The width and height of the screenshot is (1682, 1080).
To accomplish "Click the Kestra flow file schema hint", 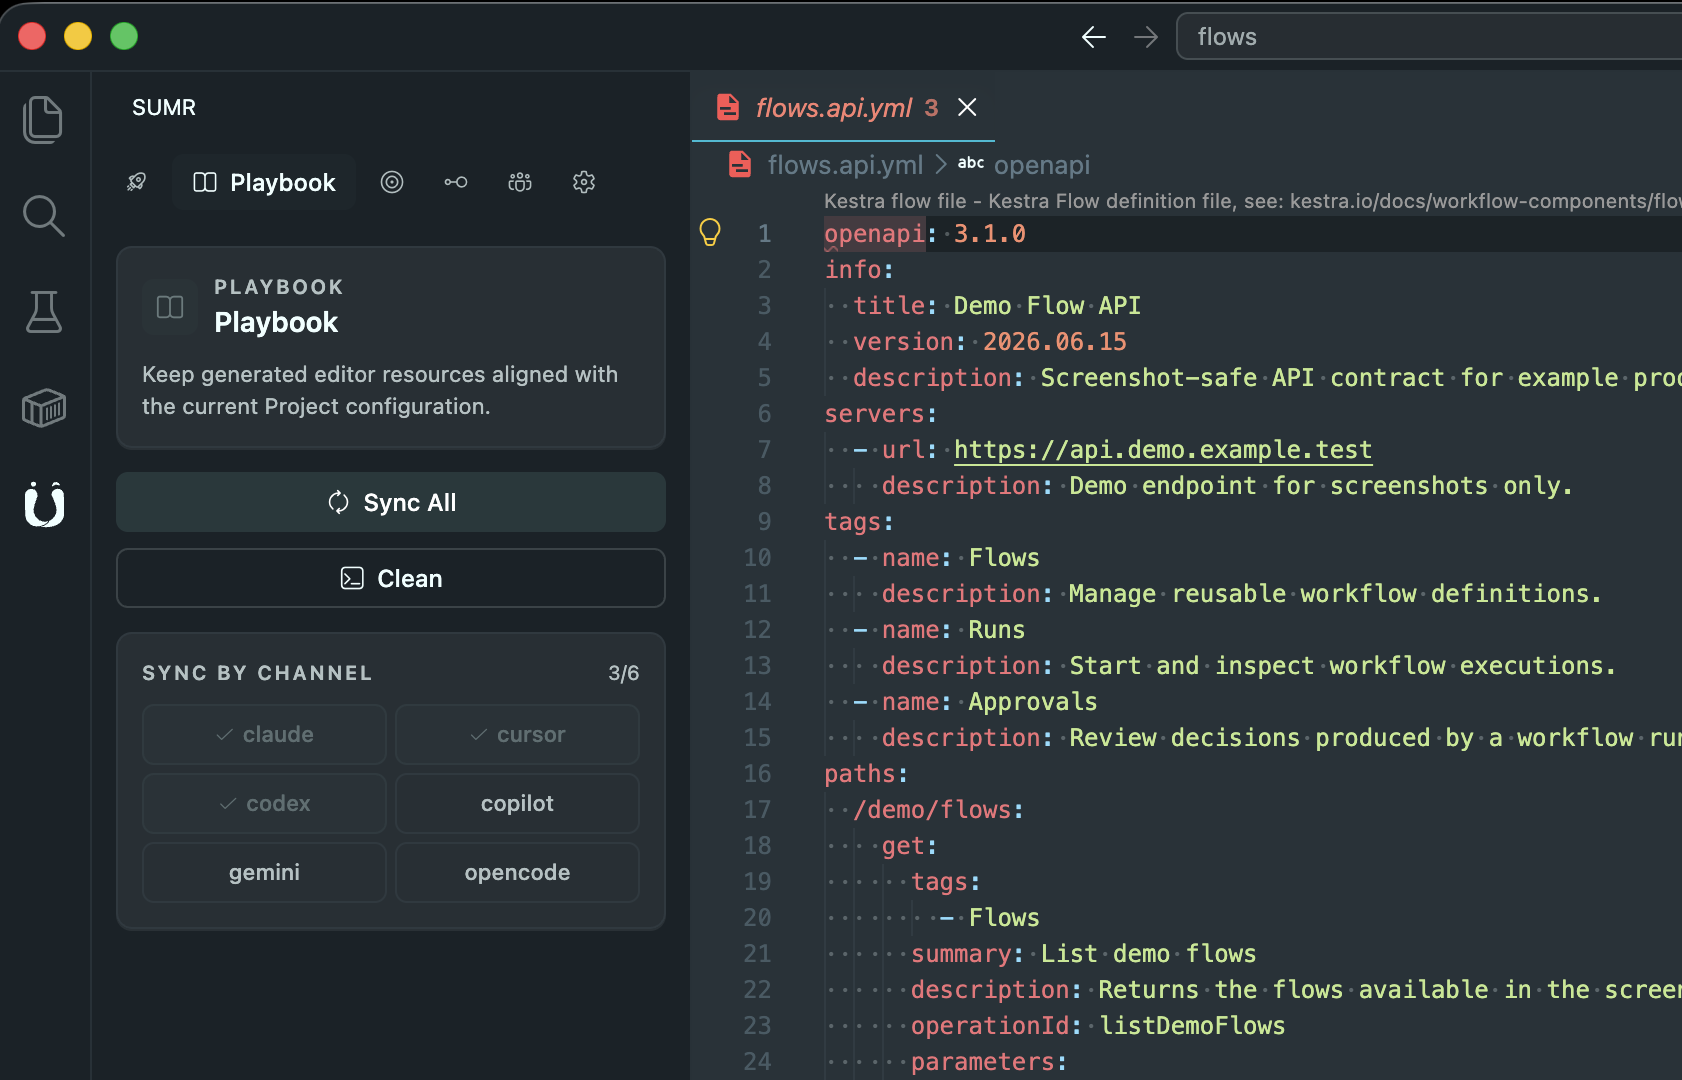I will 1252,201.
